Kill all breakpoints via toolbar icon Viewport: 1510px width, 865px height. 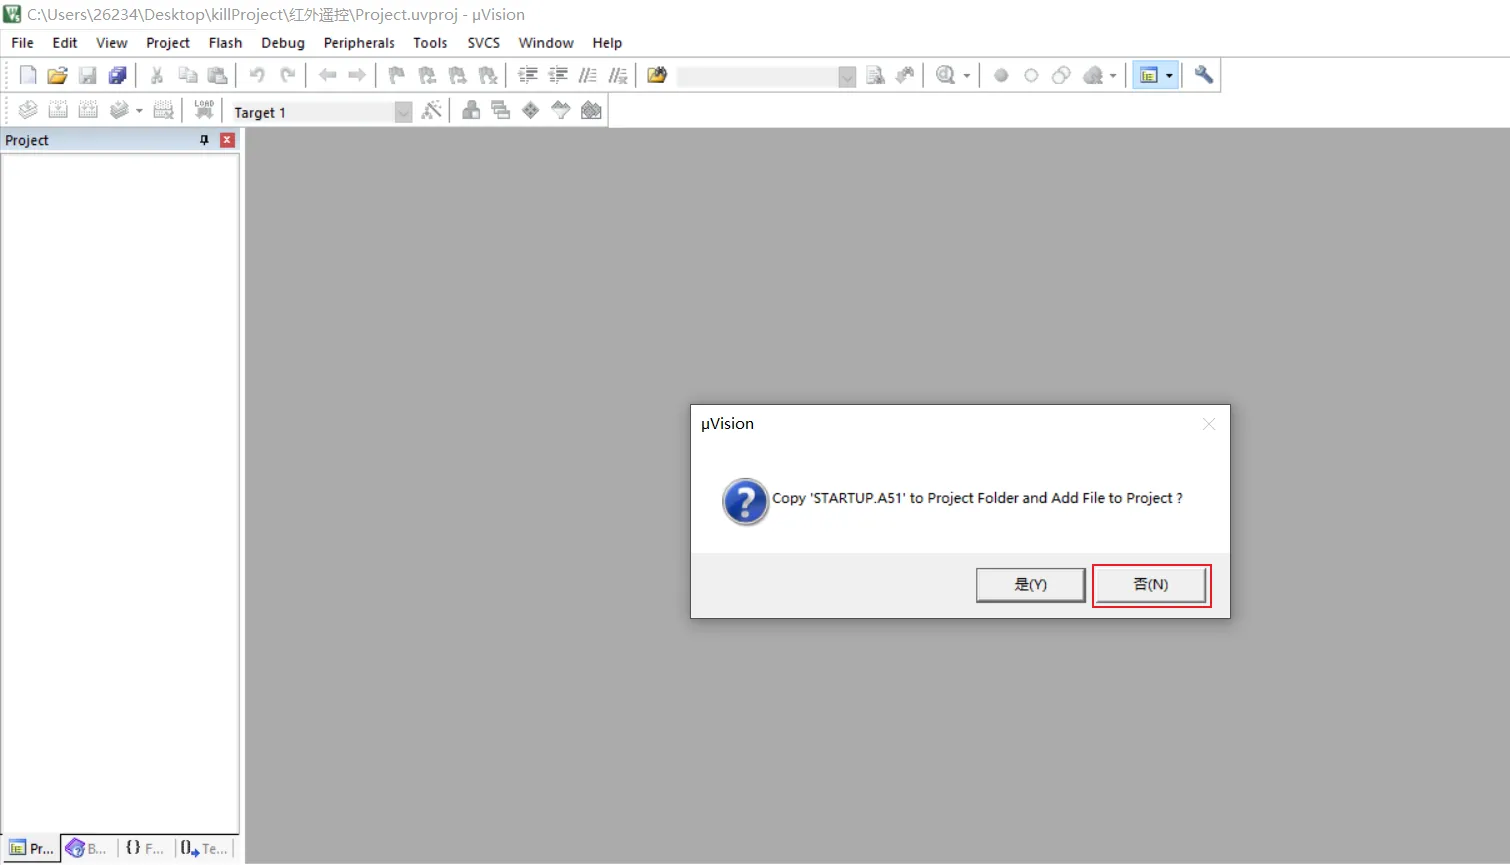point(1093,75)
